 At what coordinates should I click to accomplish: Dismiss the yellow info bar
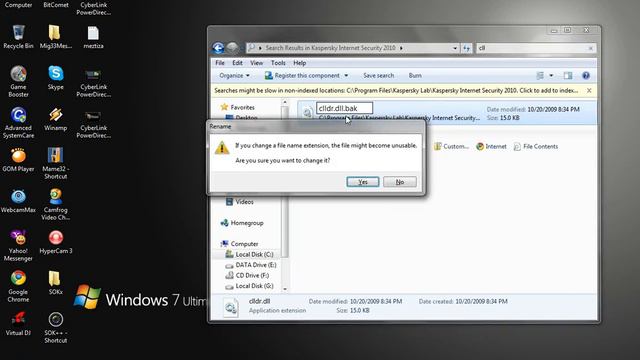tap(589, 91)
